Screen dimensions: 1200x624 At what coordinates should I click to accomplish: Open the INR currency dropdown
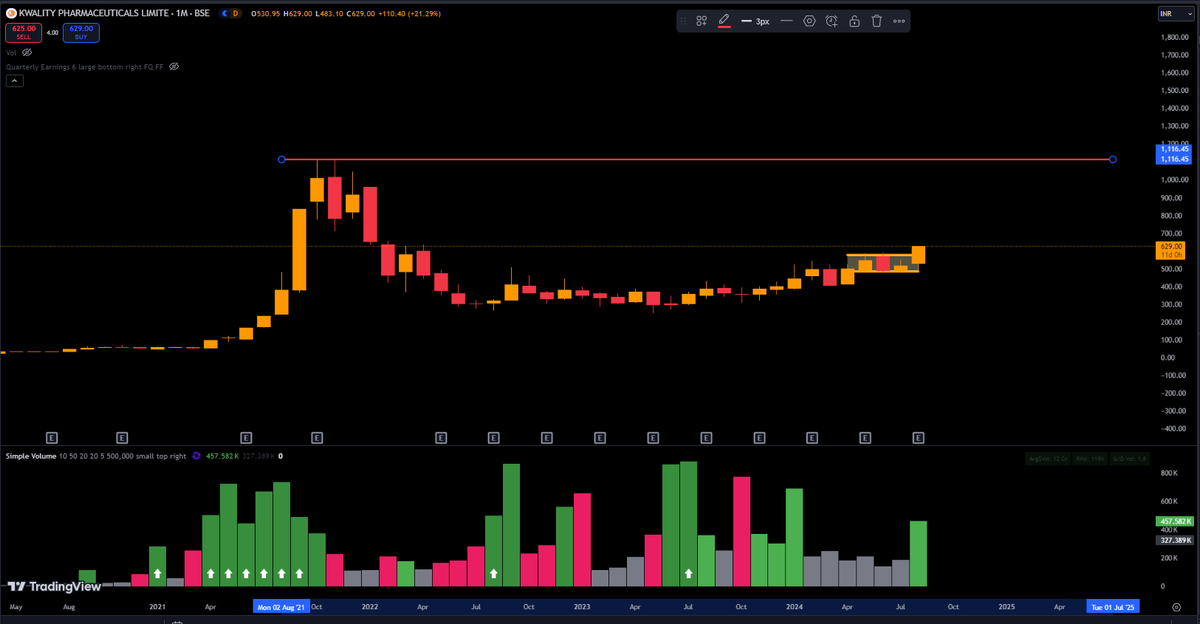pyautogui.click(x=1178, y=14)
